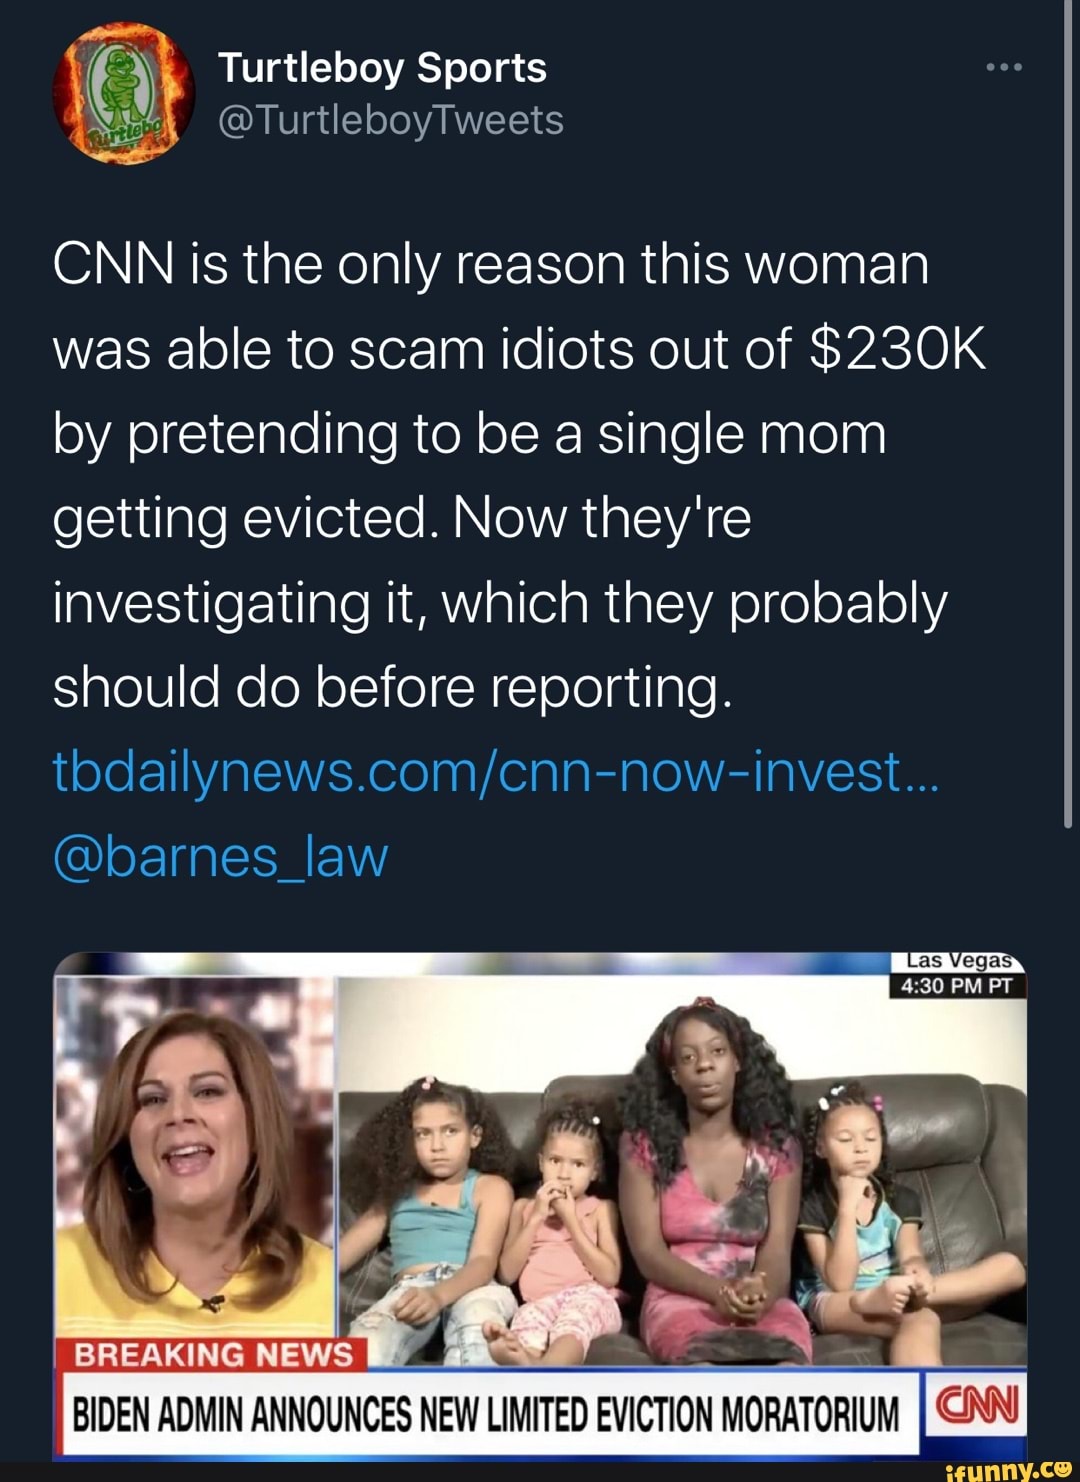Click the eviction moratorium headline bar
1080x1482 pixels.
(x=487, y=1413)
